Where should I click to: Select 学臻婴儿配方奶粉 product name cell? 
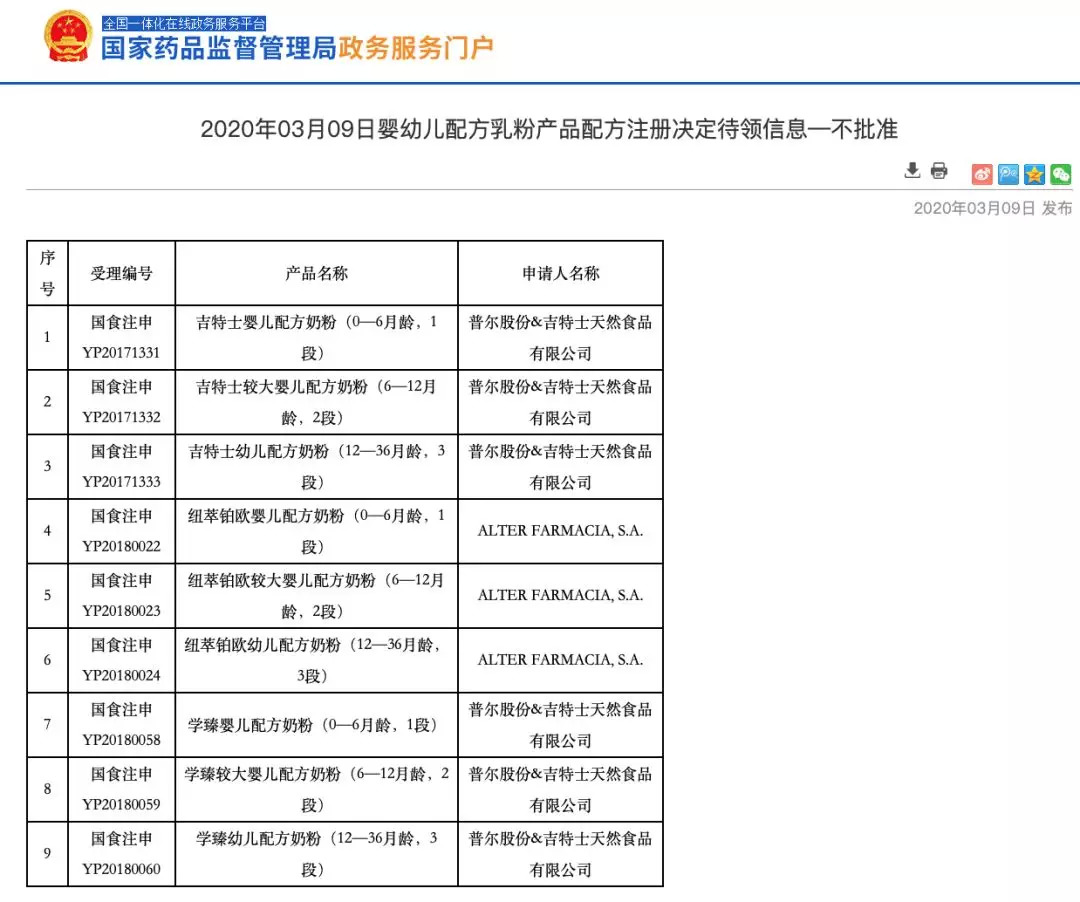tap(317, 724)
